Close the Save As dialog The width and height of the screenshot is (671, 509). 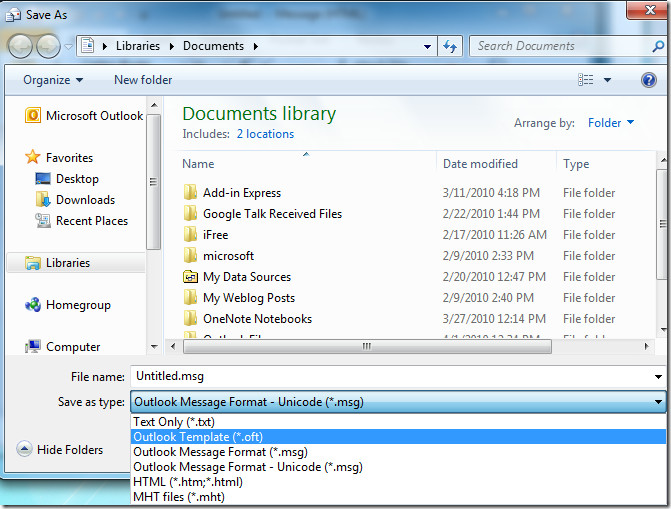(648, 10)
